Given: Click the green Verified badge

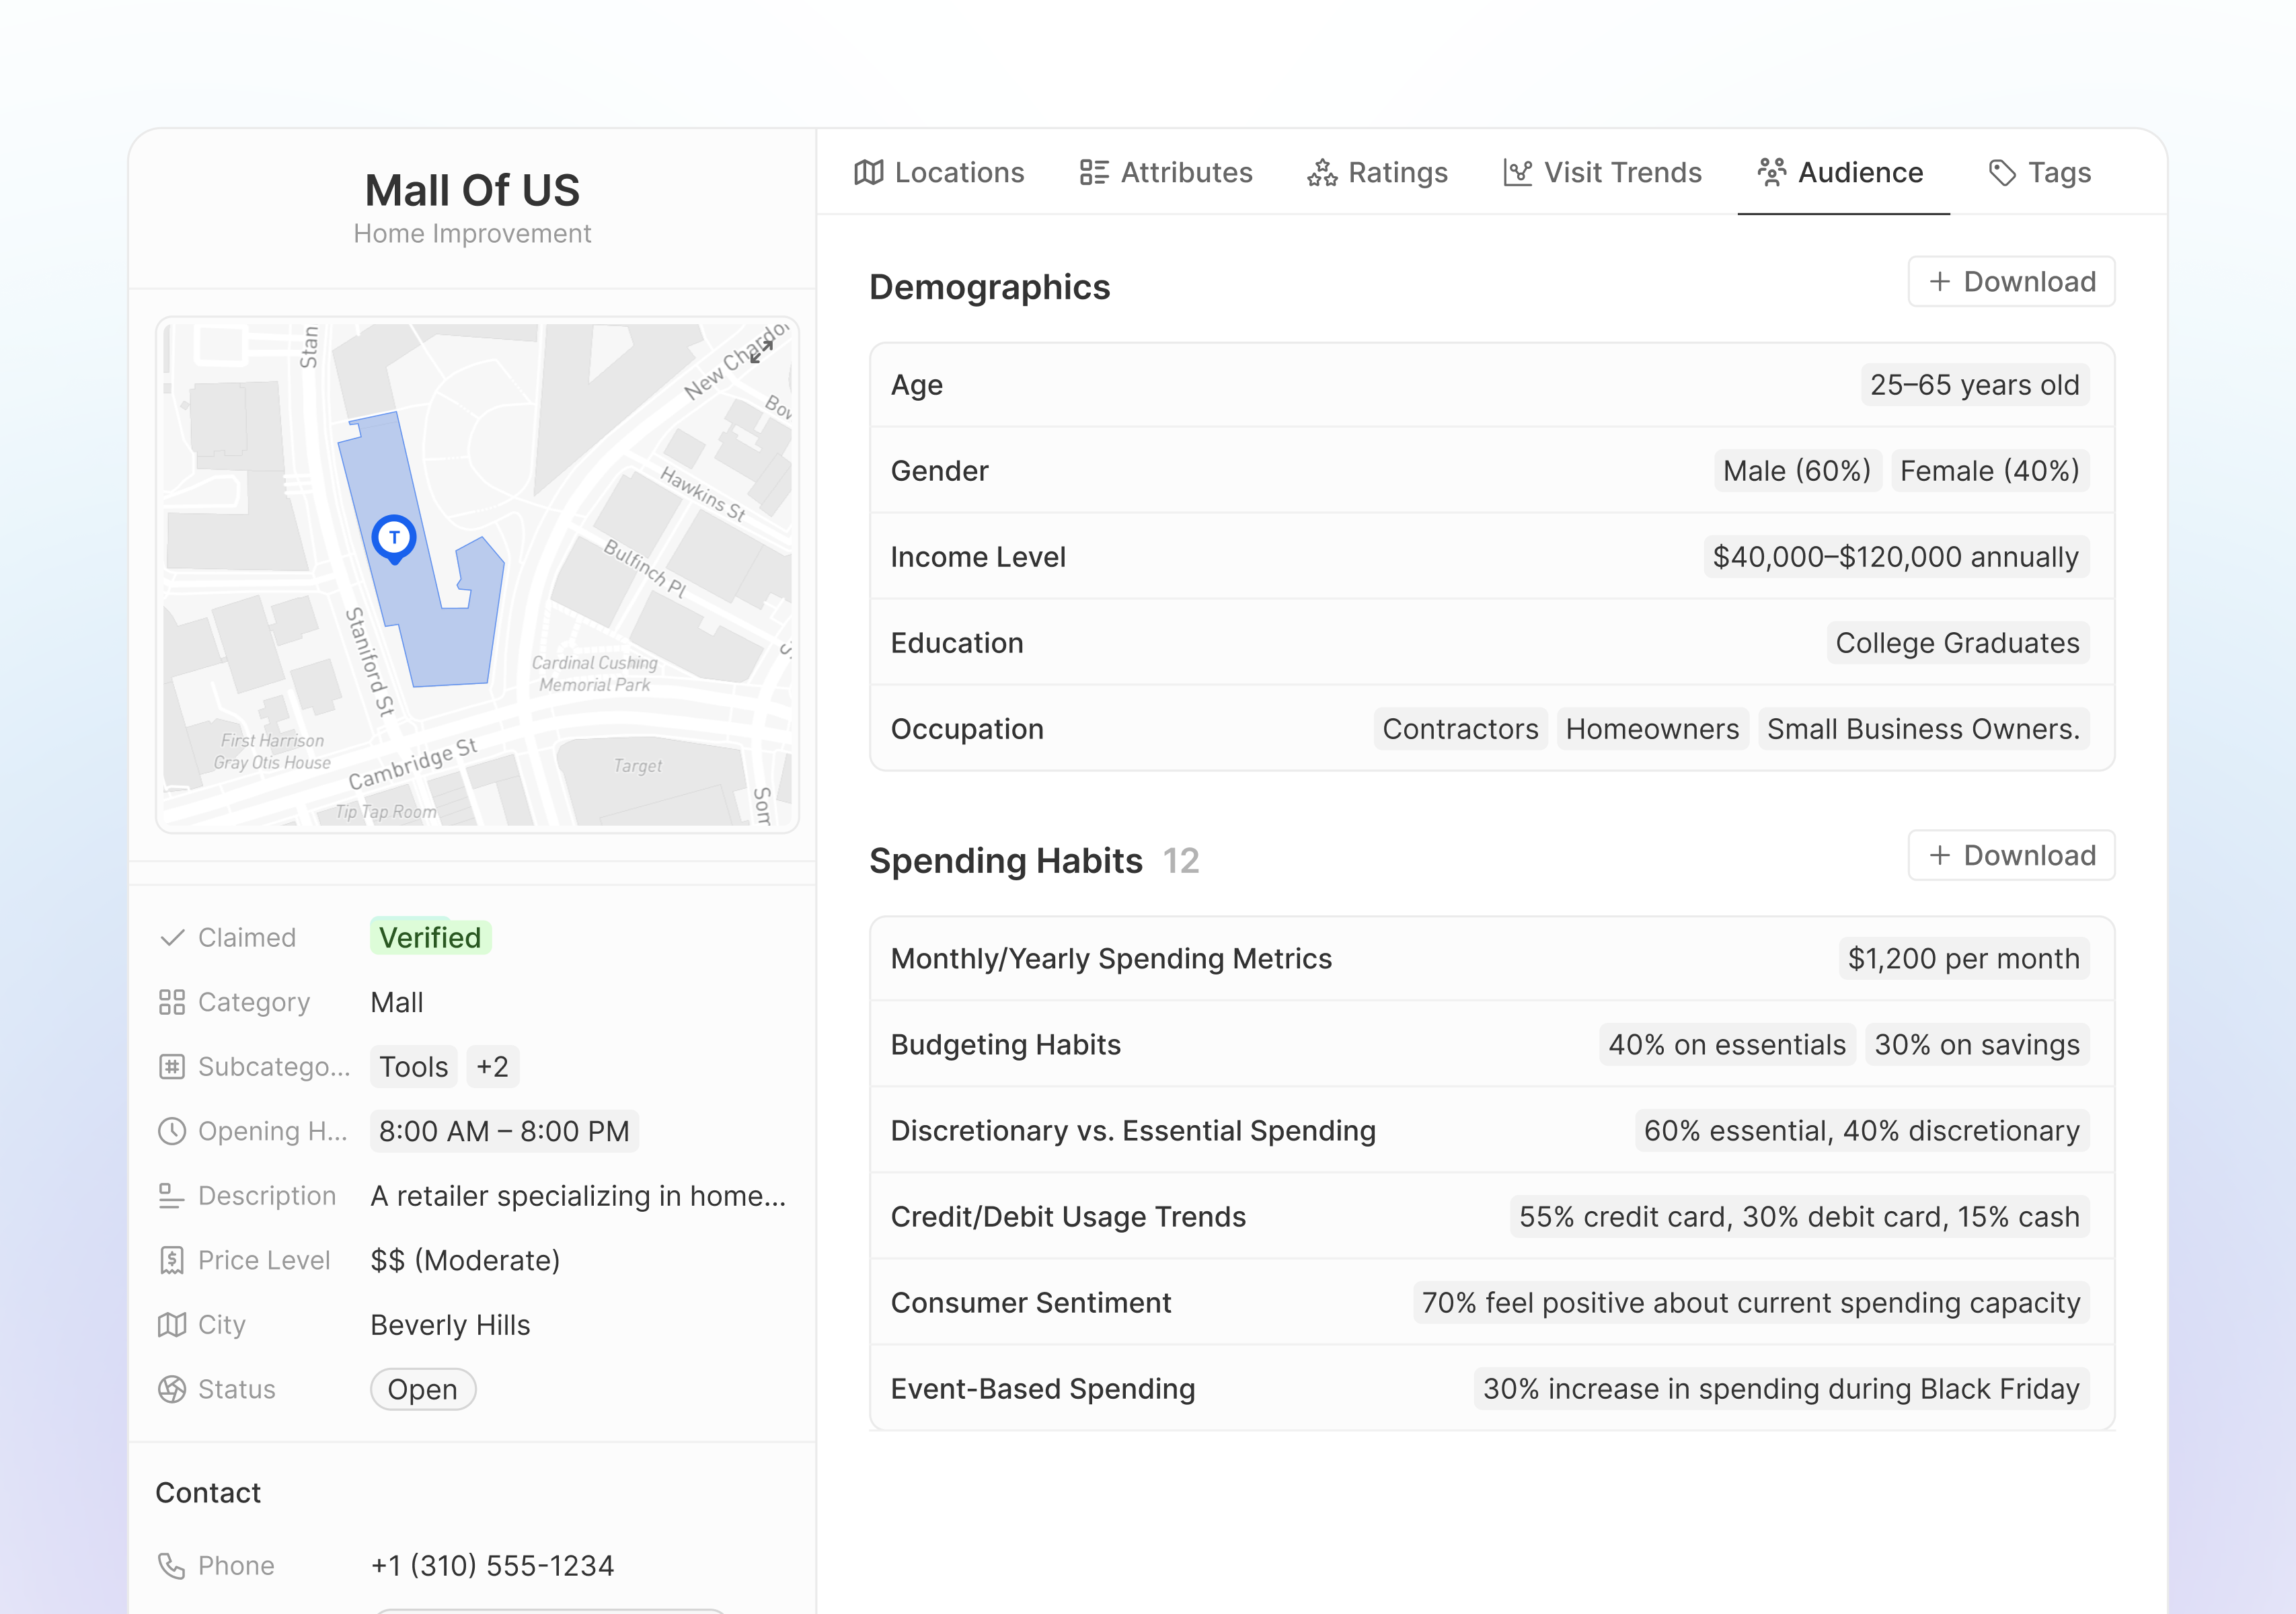Looking at the screenshot, I should coord(430,938).
